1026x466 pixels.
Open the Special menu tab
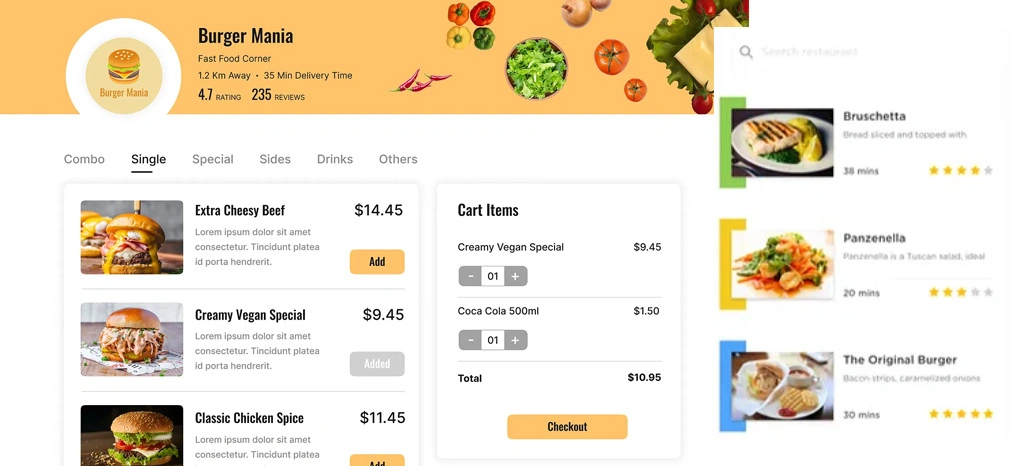(213, 159)
